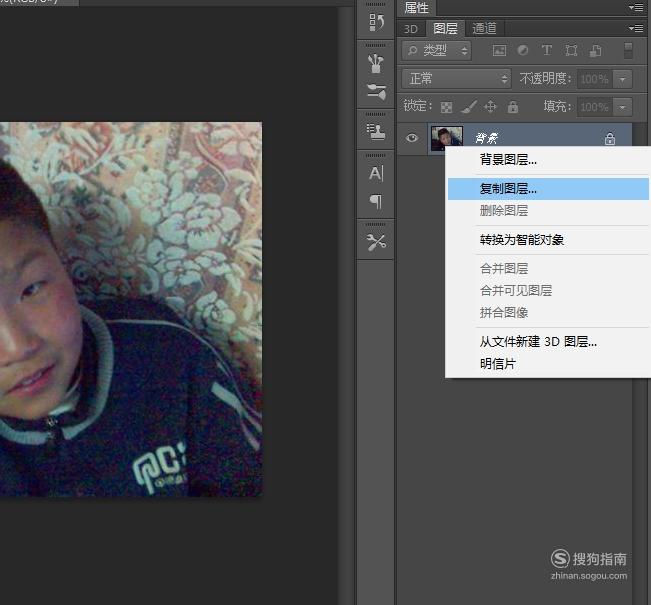The height and width of the screenshot is (605, 651).
Task: Click the 背景 layer name text
Action: pos(486,138)
